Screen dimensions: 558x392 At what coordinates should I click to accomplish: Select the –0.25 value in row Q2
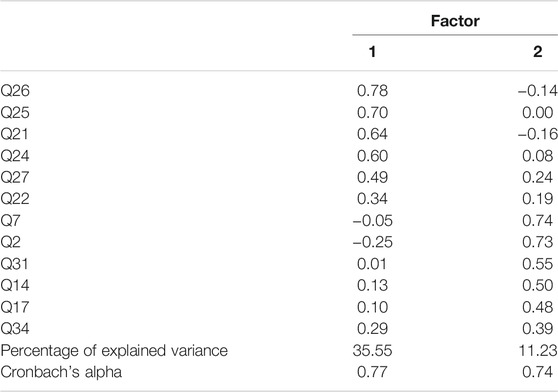click(373, 242)
